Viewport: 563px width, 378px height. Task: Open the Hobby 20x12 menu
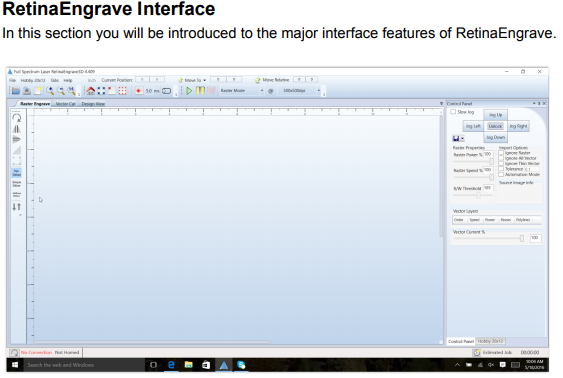(33, 80)
